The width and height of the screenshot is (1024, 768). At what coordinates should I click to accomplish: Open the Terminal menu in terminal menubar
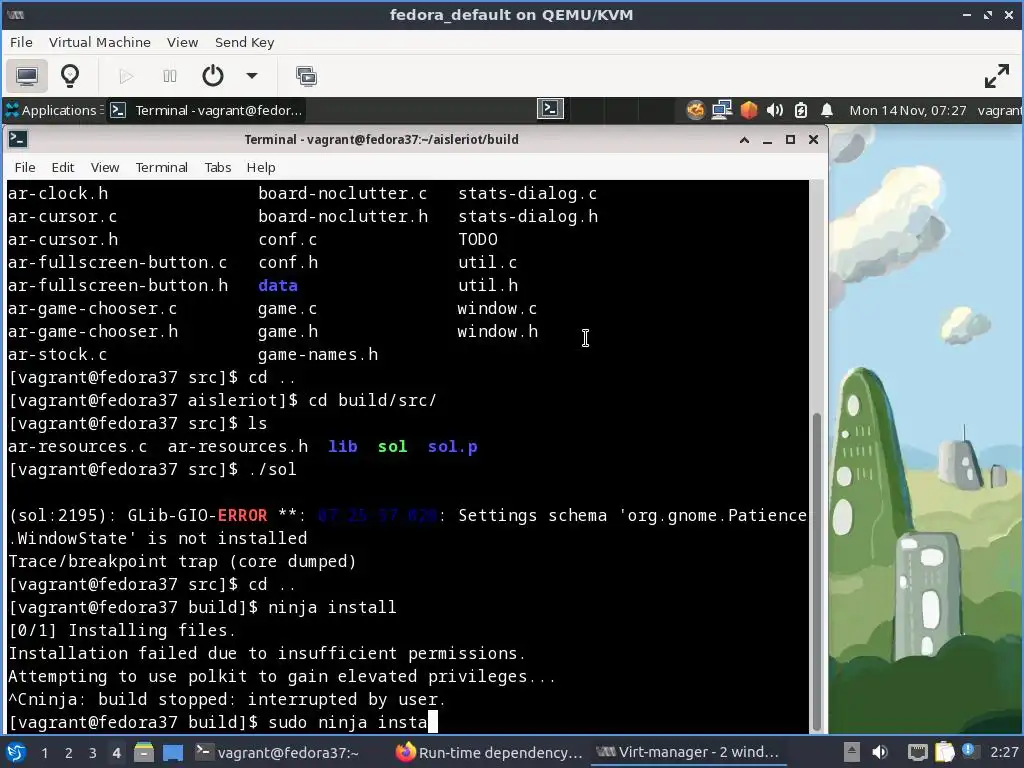tap(161, 168)
